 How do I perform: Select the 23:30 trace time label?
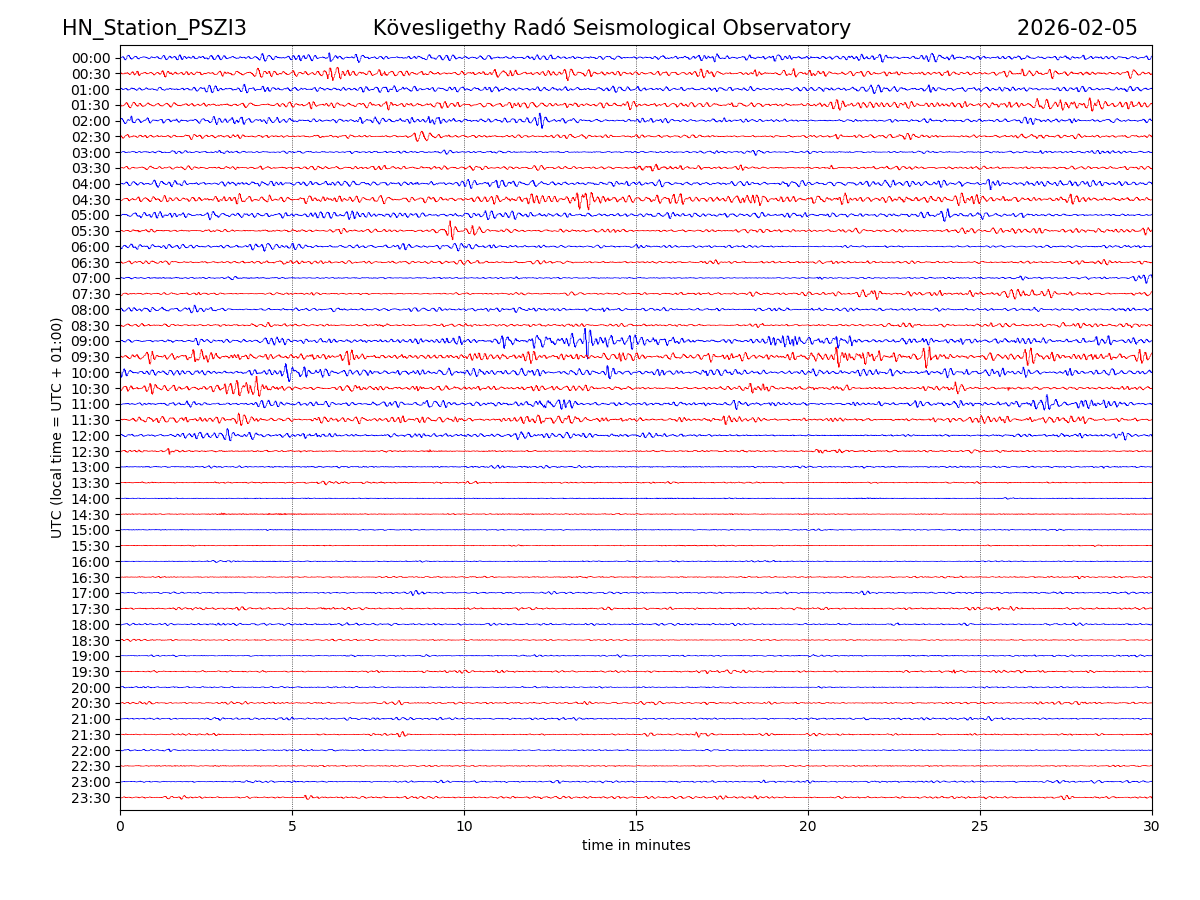point(91,798)
